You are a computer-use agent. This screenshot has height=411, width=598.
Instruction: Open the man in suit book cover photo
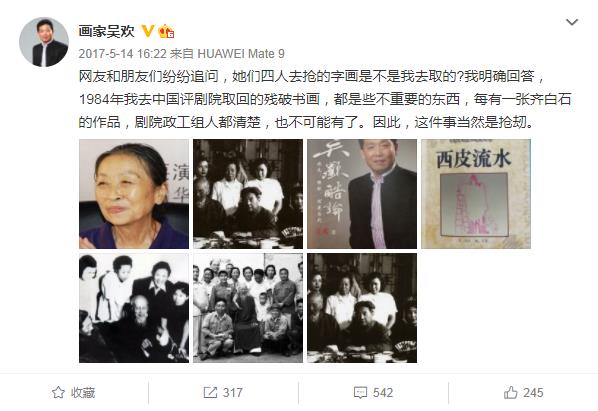(x=362, y=194)
